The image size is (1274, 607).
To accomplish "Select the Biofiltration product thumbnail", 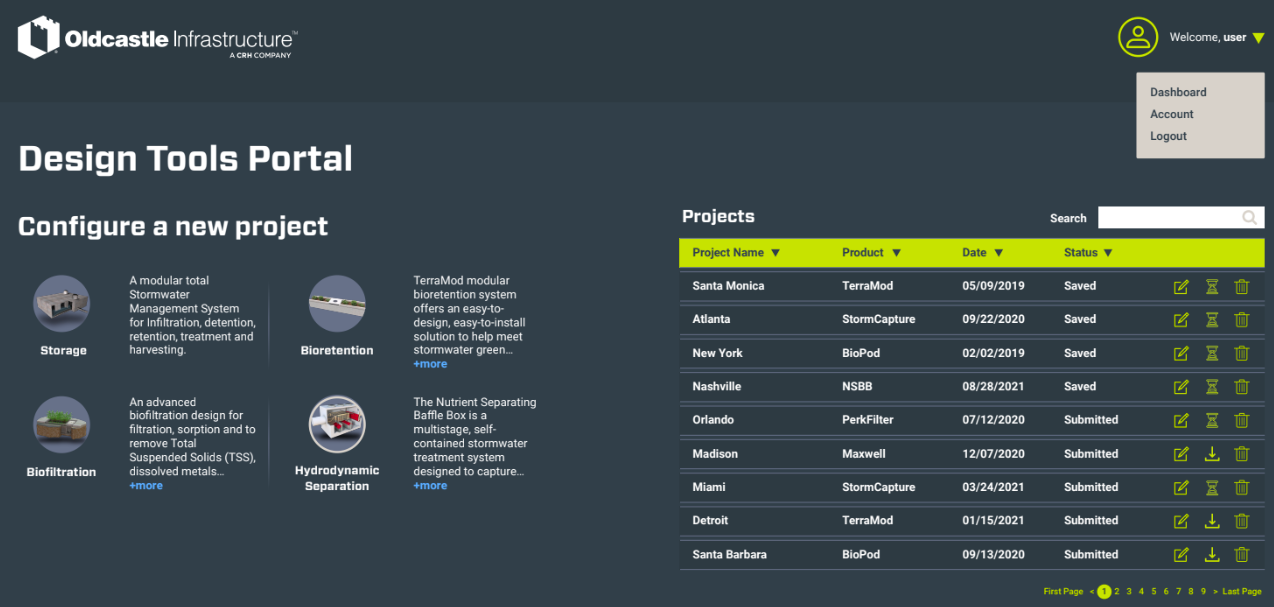I will point(62,425).
